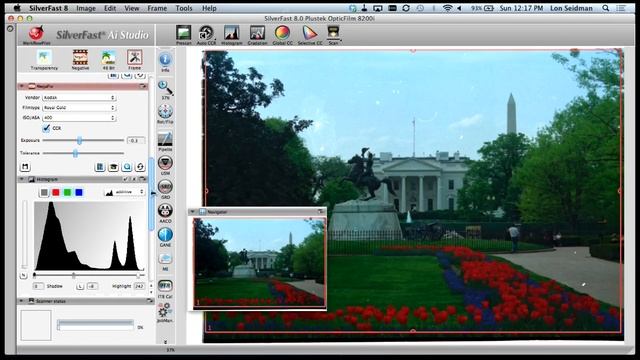640x360 pixels.
Task: Open histogram additive mode dropdown
Action: click(x=125, y=192)
